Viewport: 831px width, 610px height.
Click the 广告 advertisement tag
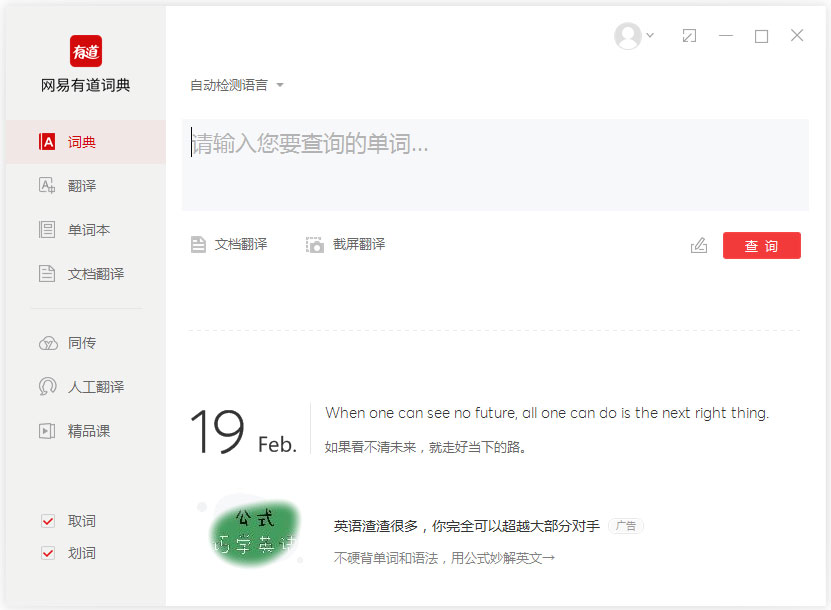(625, 524)
